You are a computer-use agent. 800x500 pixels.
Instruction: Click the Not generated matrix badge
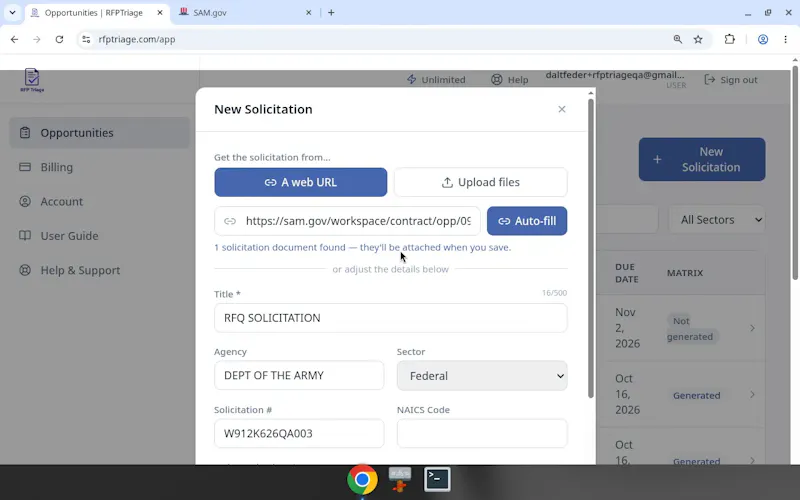[691, 329]
